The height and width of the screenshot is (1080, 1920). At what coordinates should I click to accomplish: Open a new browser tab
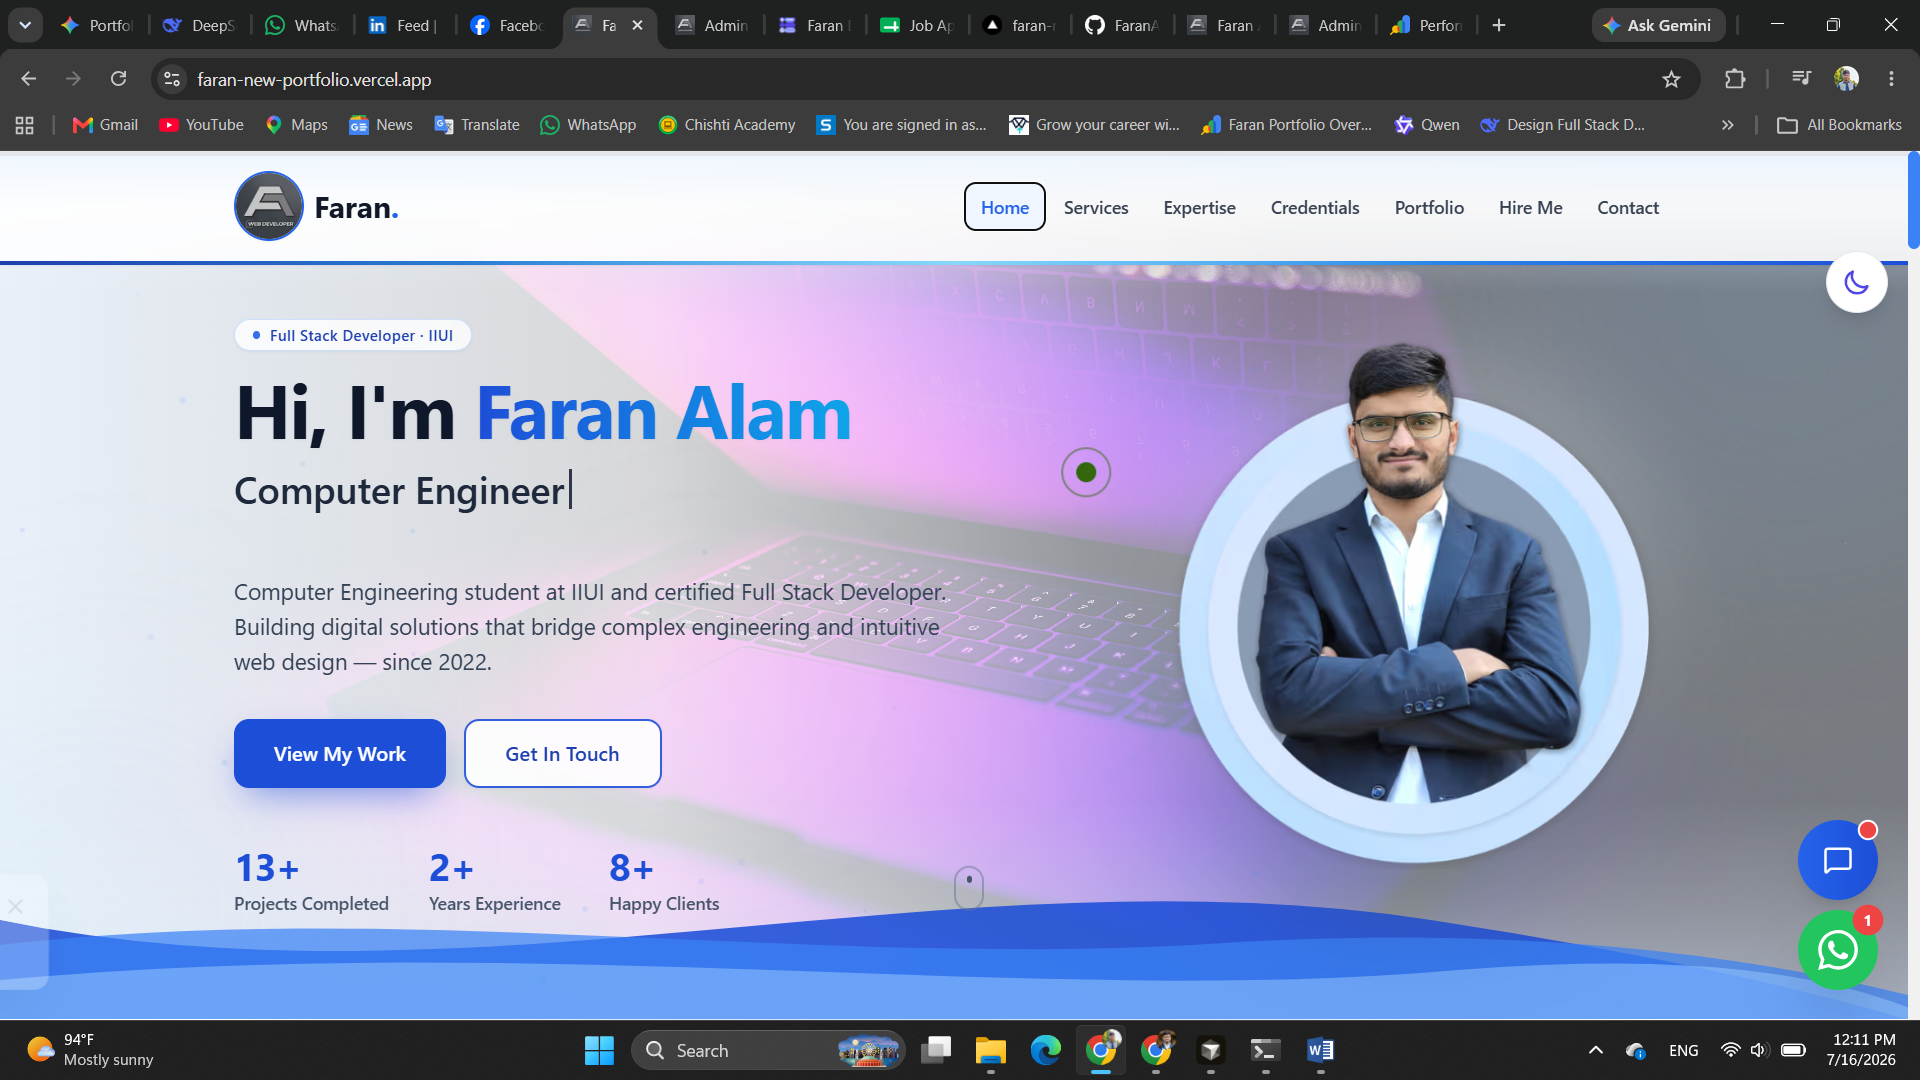(1499, 25)
